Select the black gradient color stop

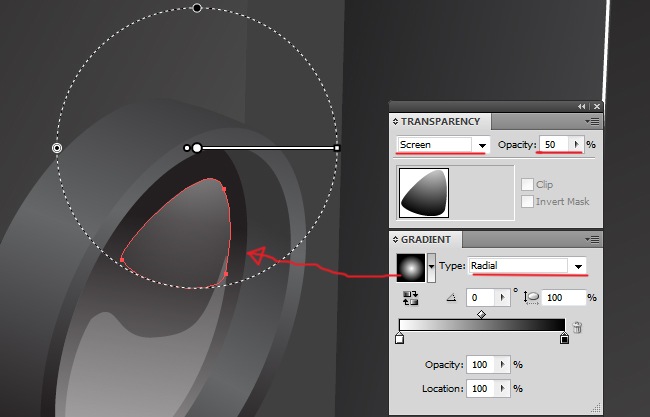(x=564, y=338)
